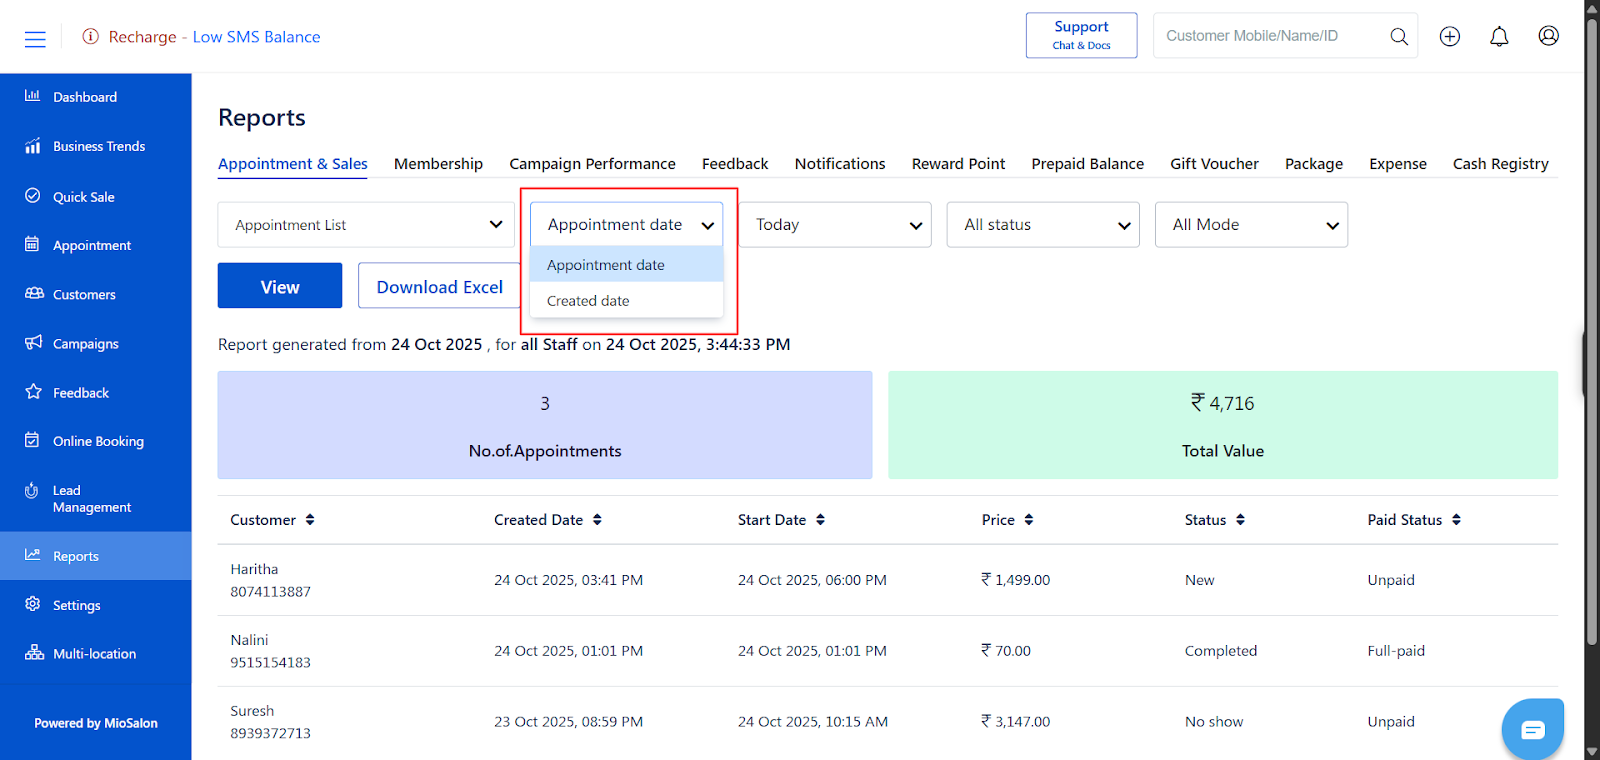Click the Appointment calendar icon in sidebar
The width and height of the screenshot is (1600, 760).
tap(33, 244)
